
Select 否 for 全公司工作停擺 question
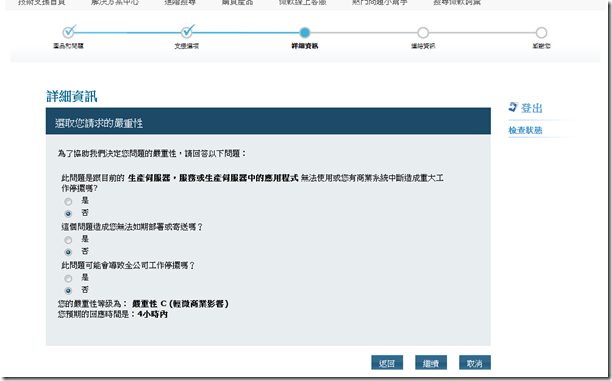point(68,290)
